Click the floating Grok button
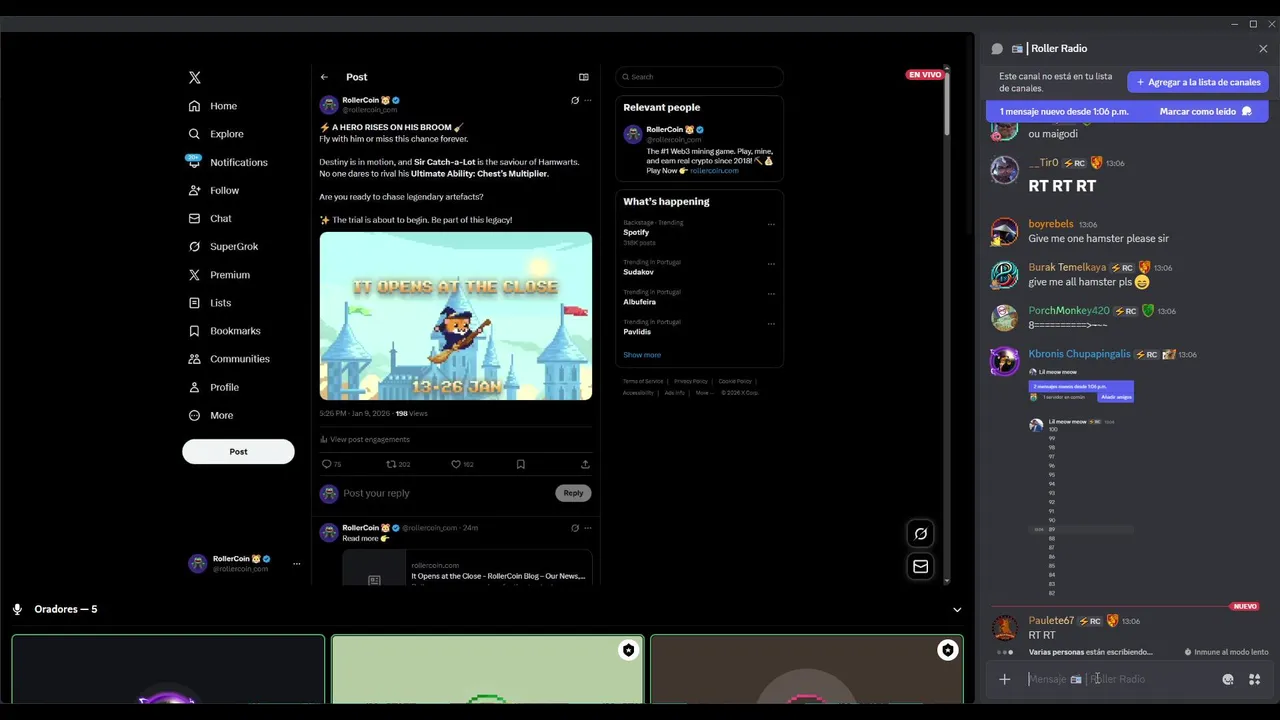 click(921, 534)
